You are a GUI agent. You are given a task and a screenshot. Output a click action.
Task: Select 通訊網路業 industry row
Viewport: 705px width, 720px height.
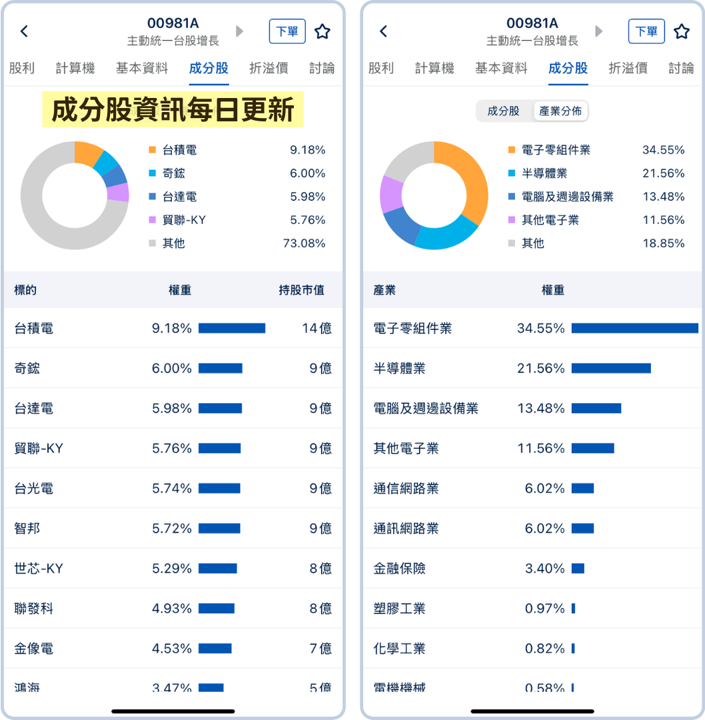(x=532, y=528)
